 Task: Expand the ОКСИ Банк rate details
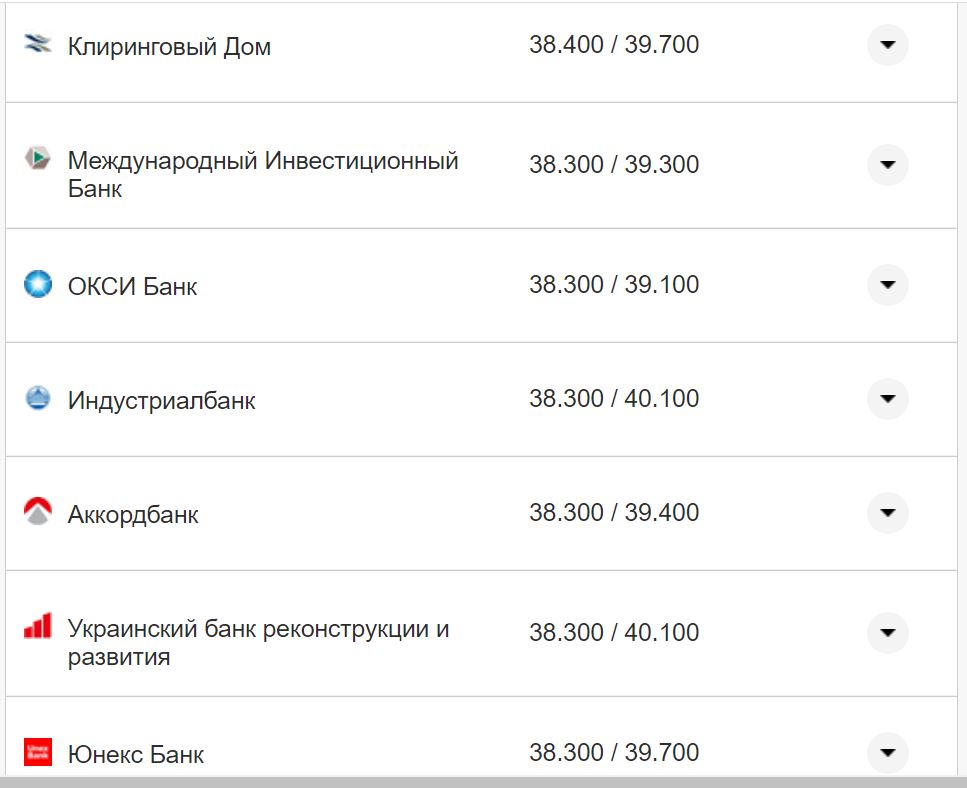coord(887,284)
